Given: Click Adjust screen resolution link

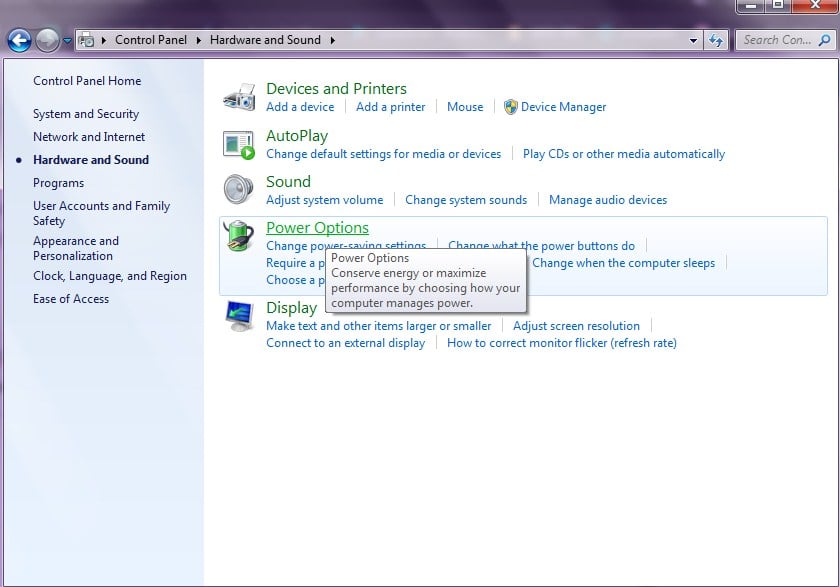Looking at the screenshot, I should click(x=576, y=326).
